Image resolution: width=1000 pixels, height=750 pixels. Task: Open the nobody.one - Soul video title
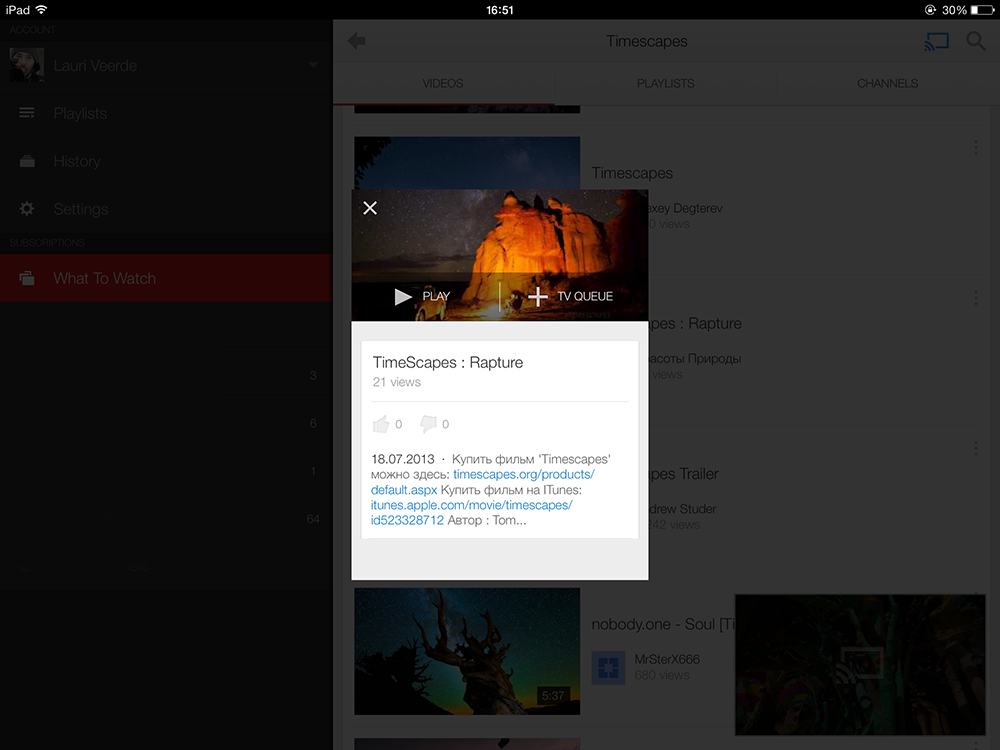[663, 624]
